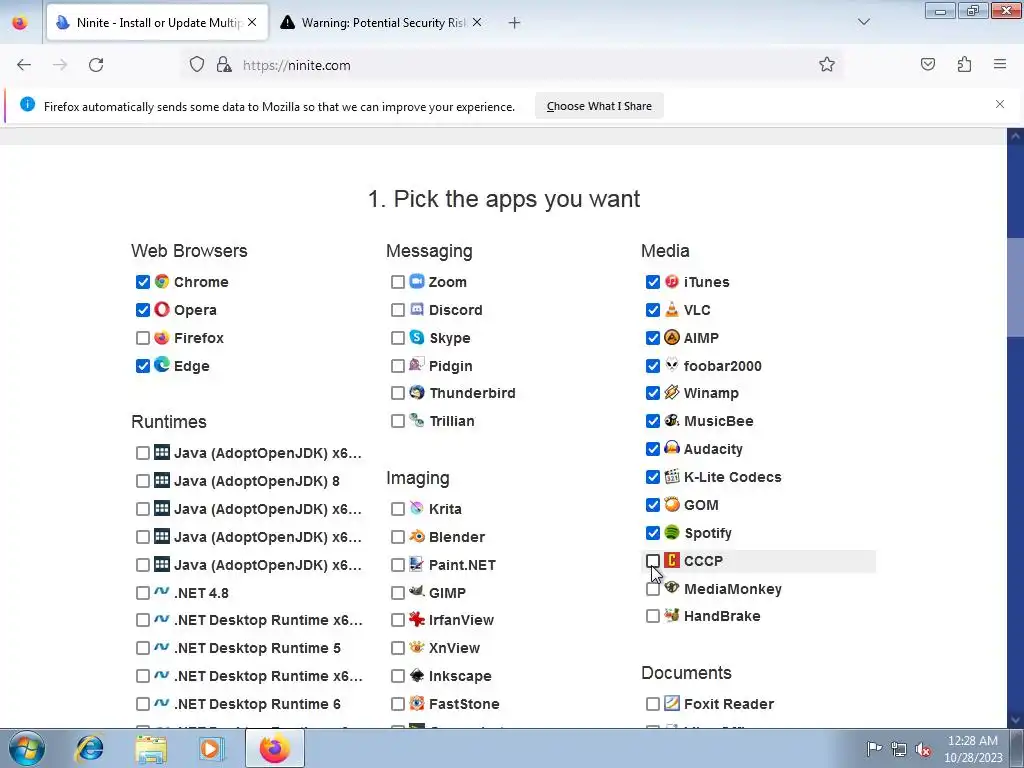Click the taskbar clock and date

972,749
